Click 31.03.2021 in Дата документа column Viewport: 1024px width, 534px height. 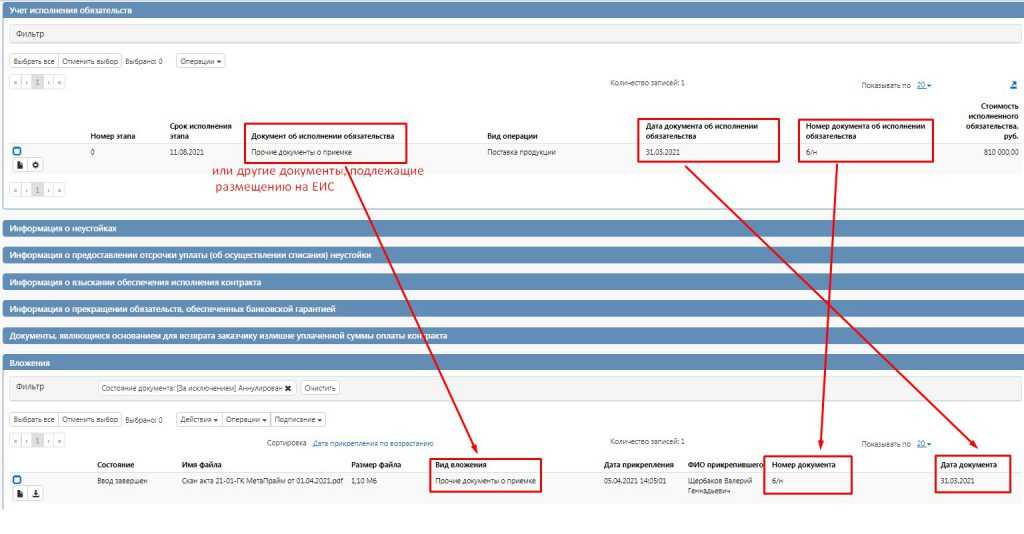click(x=957, y=481)
